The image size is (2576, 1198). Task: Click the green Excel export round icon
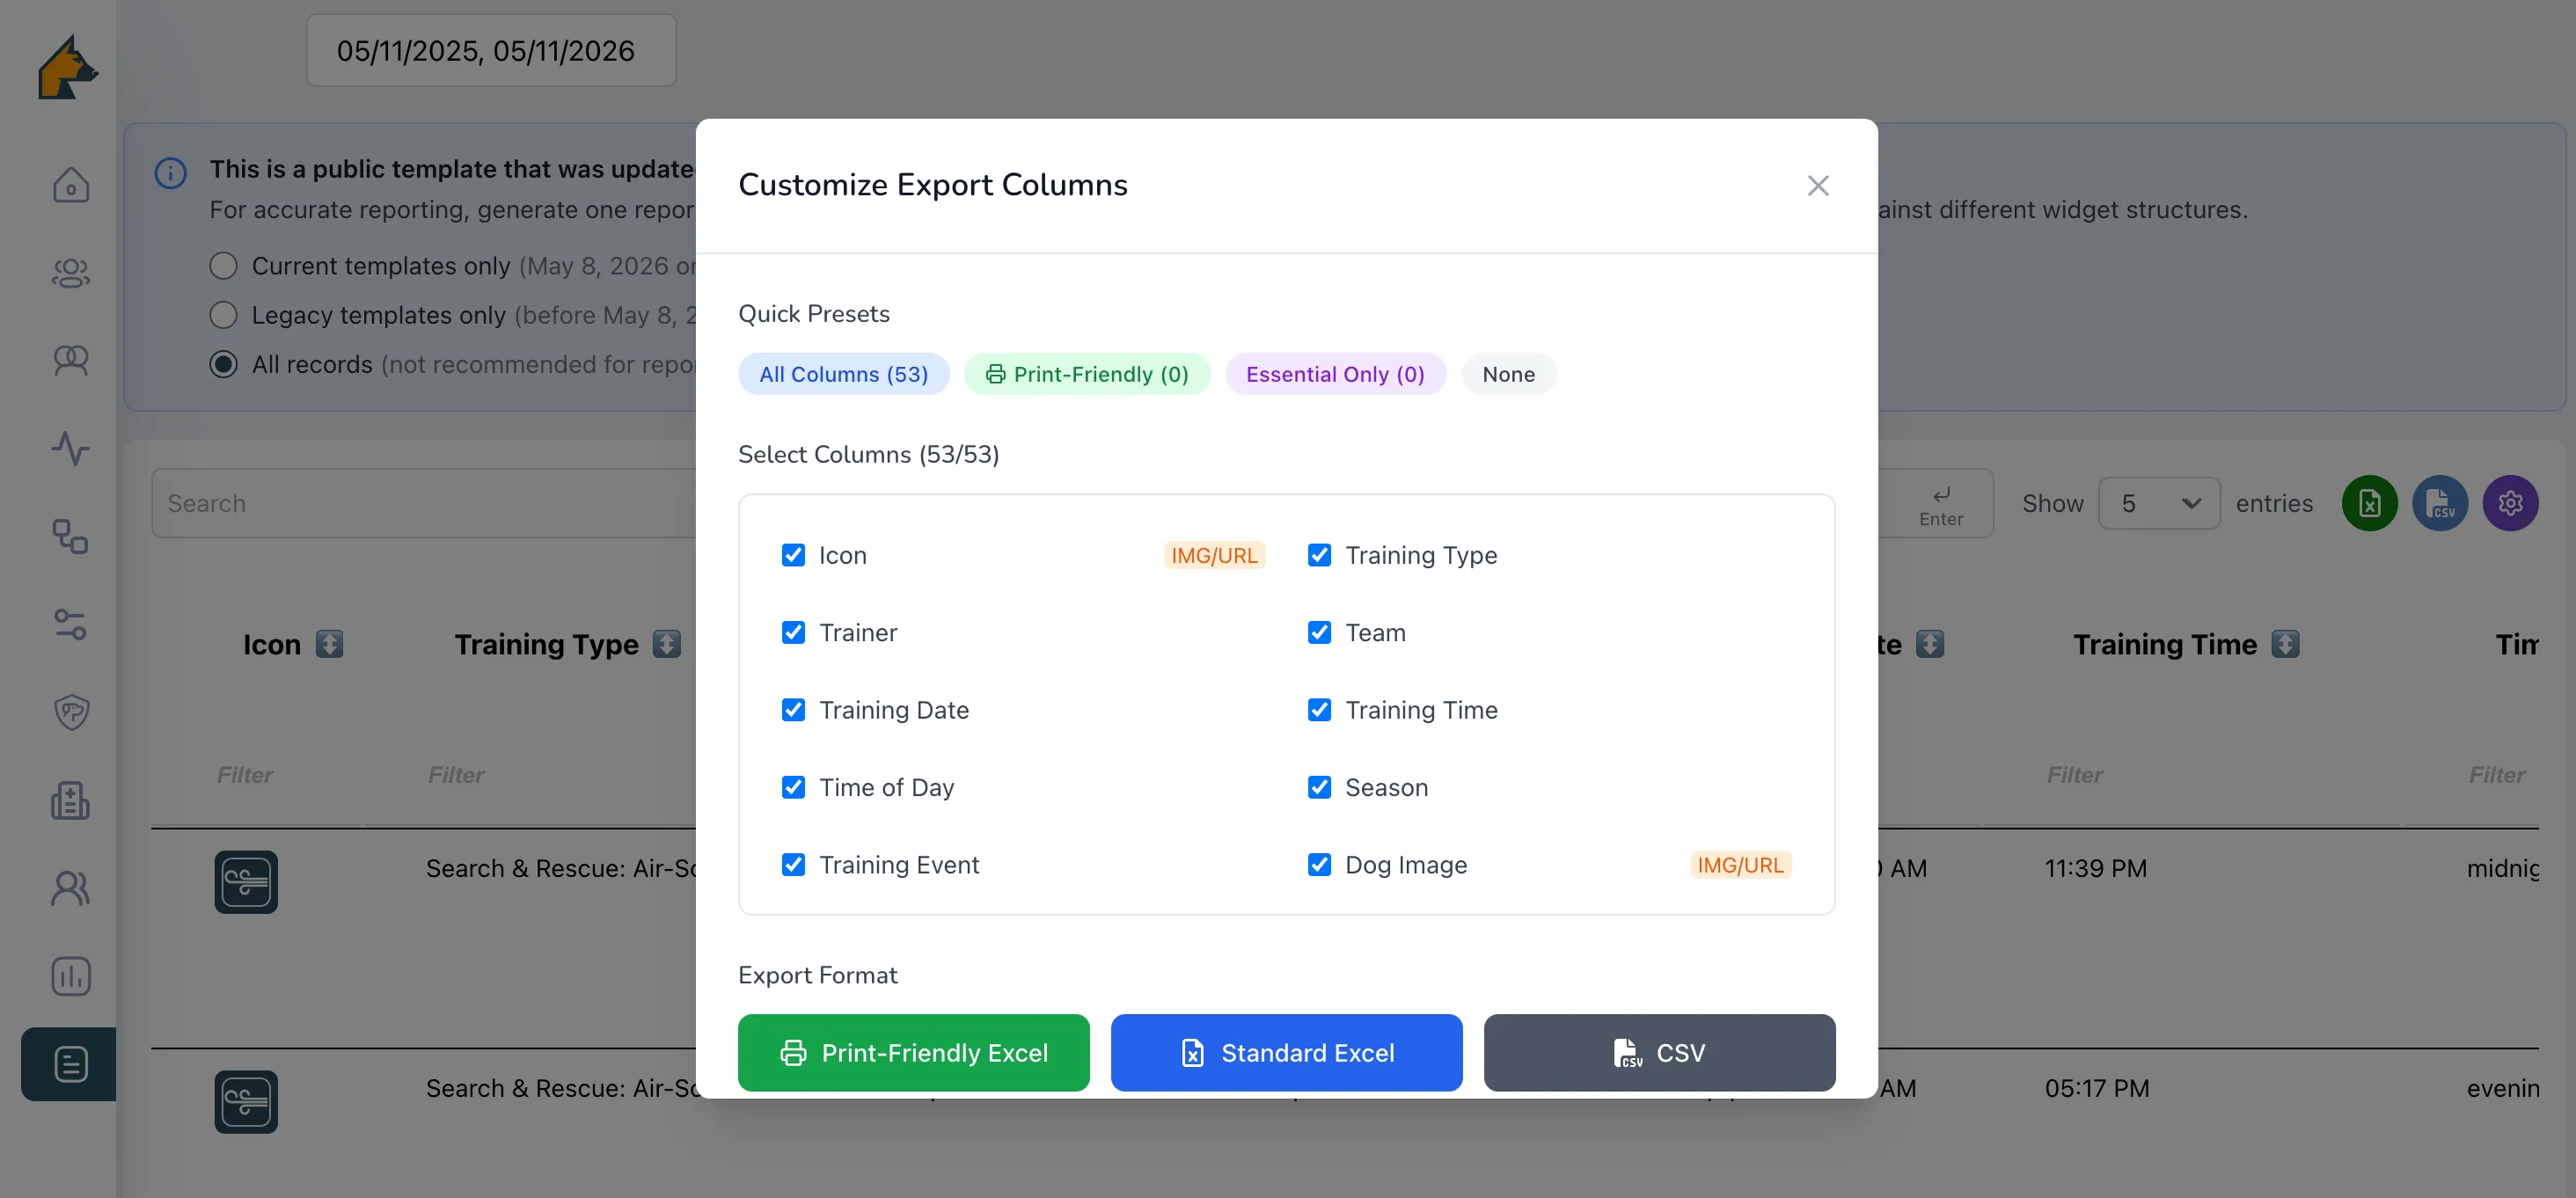(2369, 503)
